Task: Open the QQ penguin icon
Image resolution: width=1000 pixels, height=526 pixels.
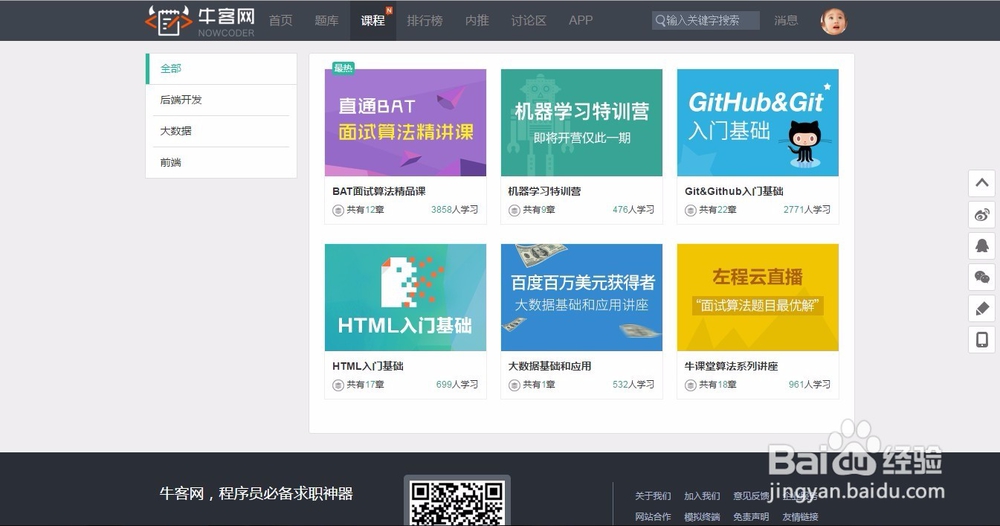Action: (982, 245)
